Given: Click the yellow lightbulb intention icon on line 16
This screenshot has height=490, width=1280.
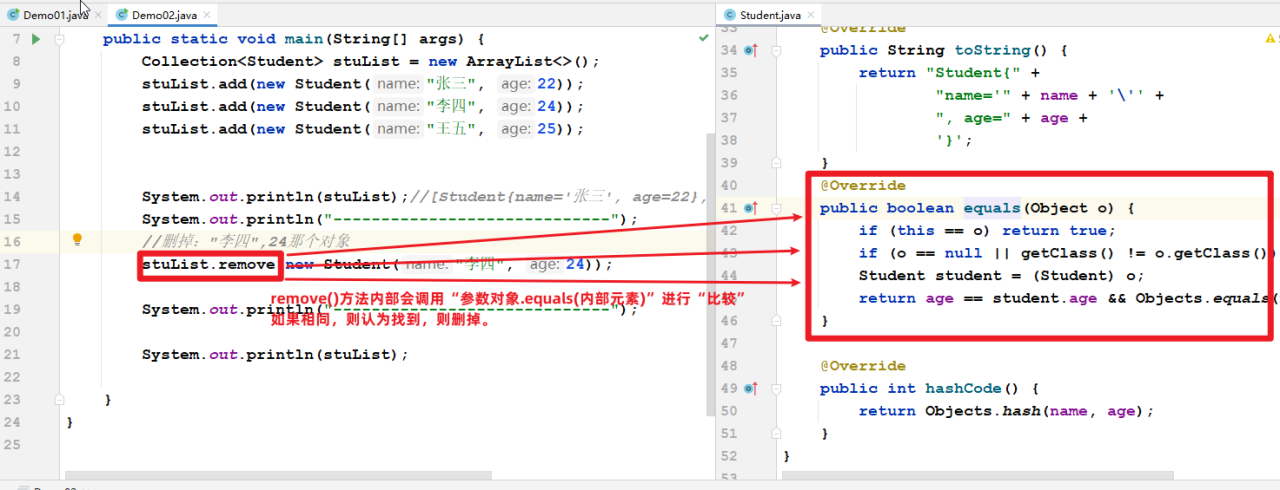Looking at the screenshot, I should (77, 240).
